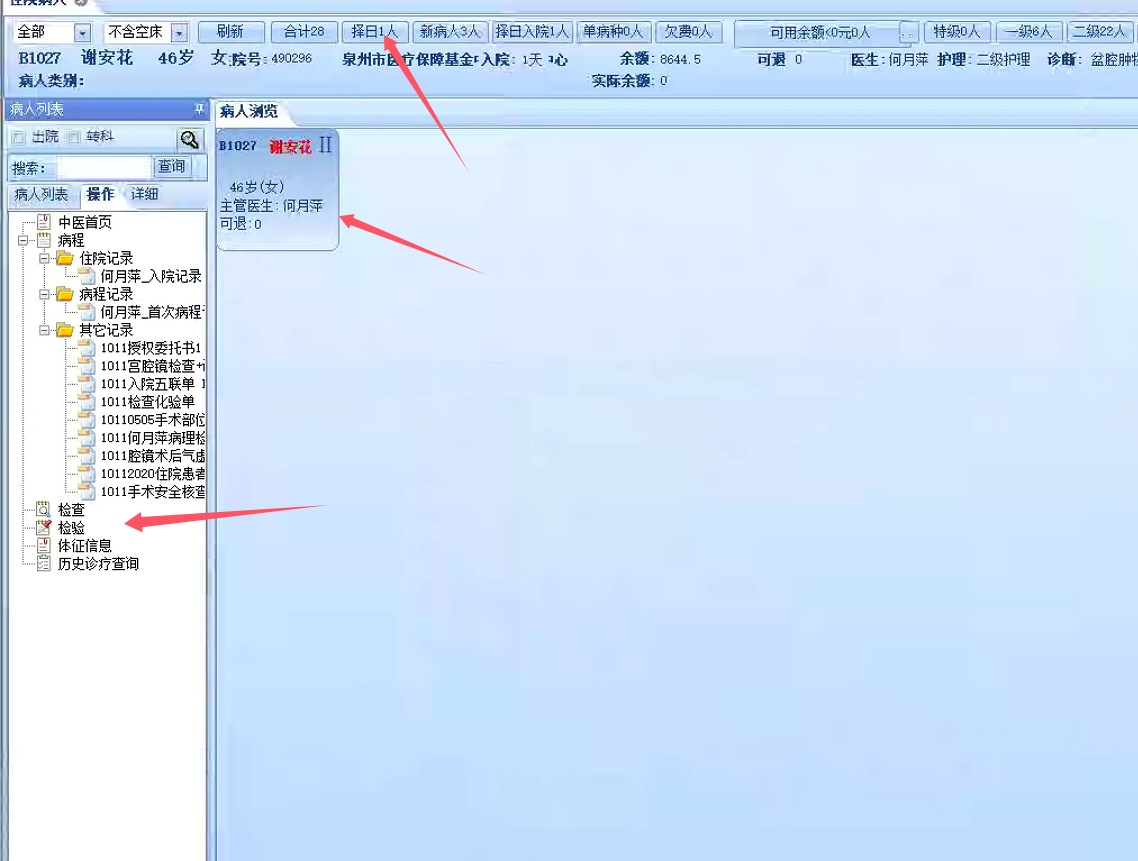Collapse the 其它记录 folder node
This screenshot has width=1138, height=861.
pos(44,330)
